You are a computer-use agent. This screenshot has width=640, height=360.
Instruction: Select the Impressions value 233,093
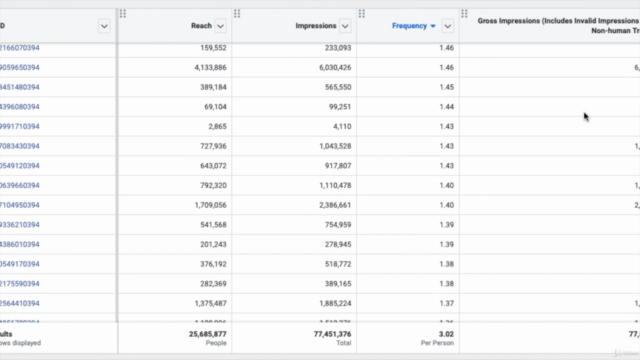click(338, 48)
